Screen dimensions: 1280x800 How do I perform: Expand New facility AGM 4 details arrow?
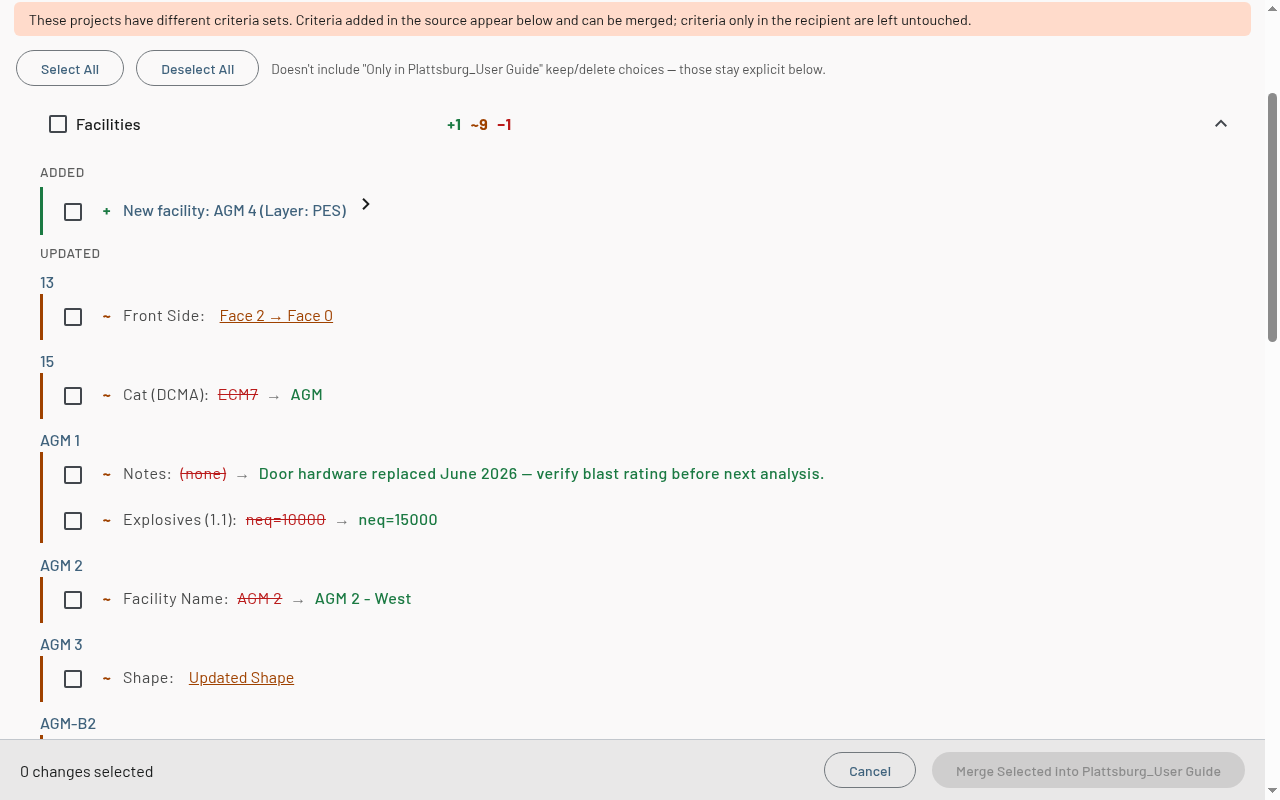tap(366, 204)
